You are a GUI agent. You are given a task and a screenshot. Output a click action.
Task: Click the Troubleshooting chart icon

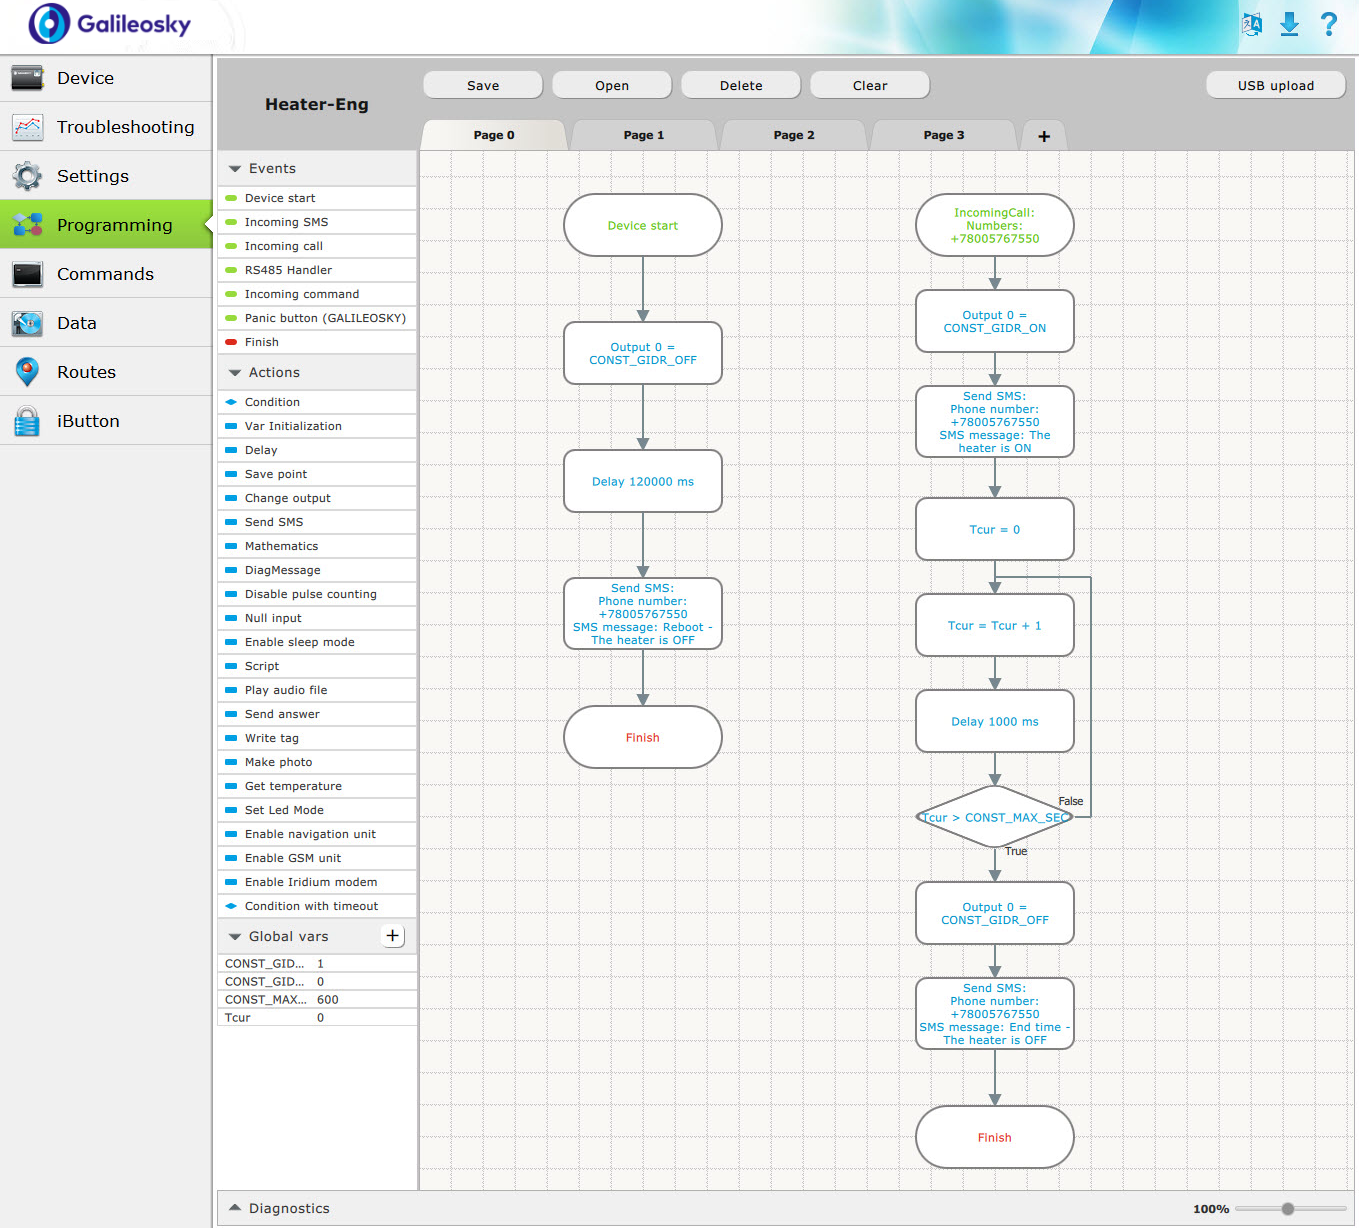(27, 127)
